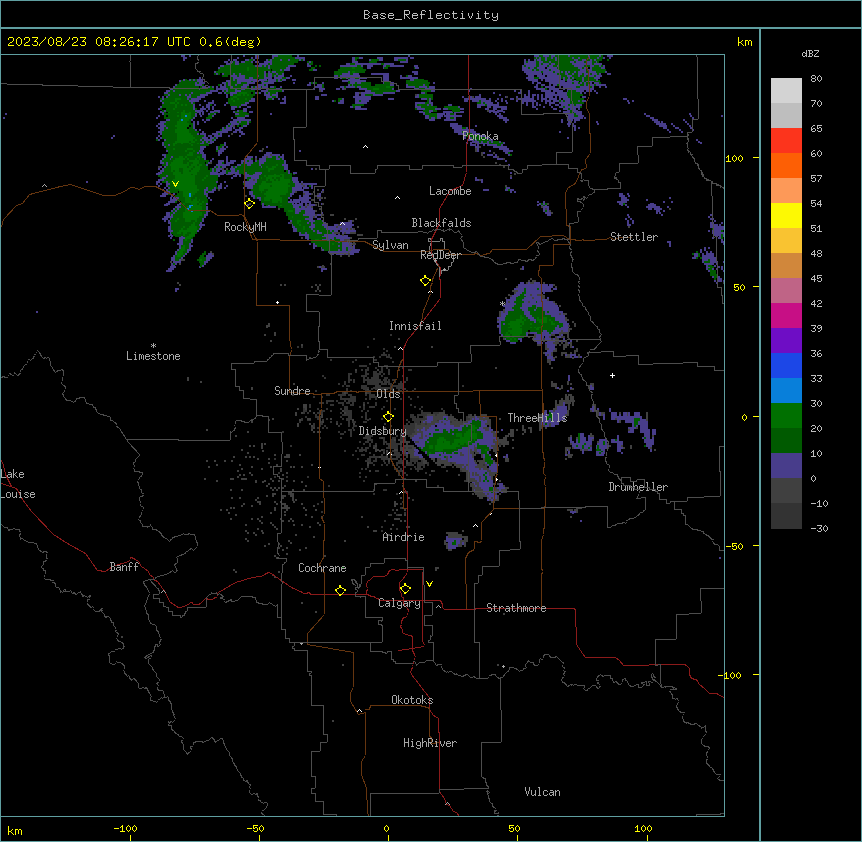Click the Lacombe town label
The image size is (862, 842).
click(450, 191)
